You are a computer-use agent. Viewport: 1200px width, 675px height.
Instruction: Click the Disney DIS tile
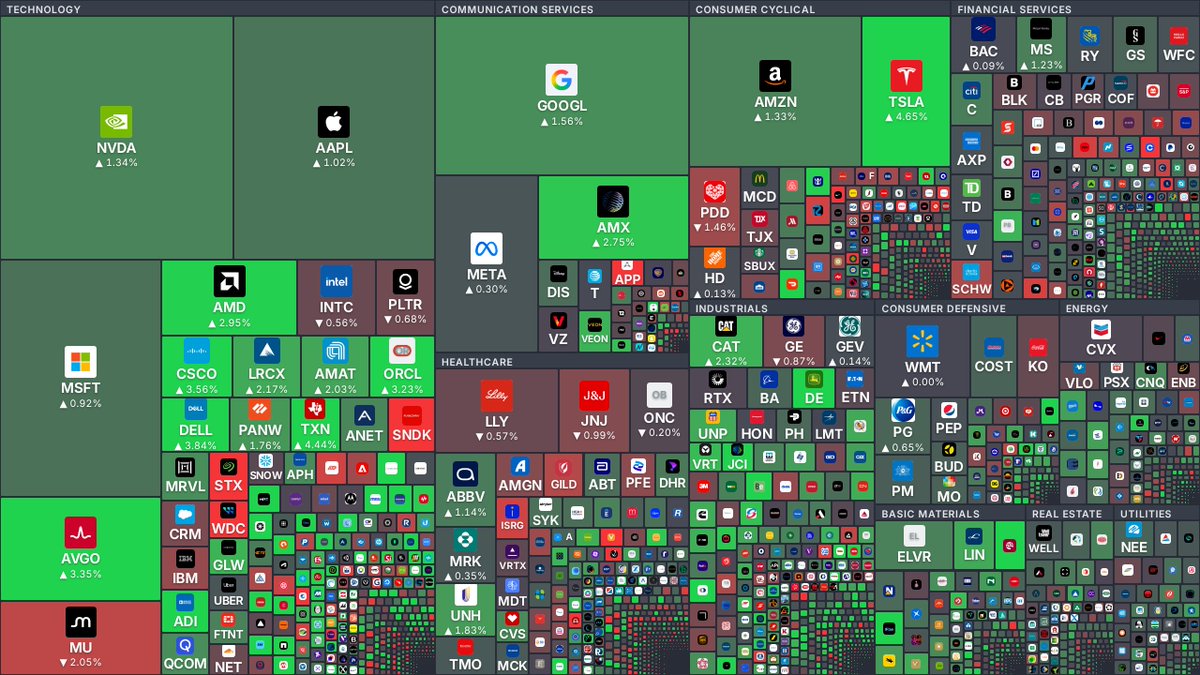(x=558, y=284)
